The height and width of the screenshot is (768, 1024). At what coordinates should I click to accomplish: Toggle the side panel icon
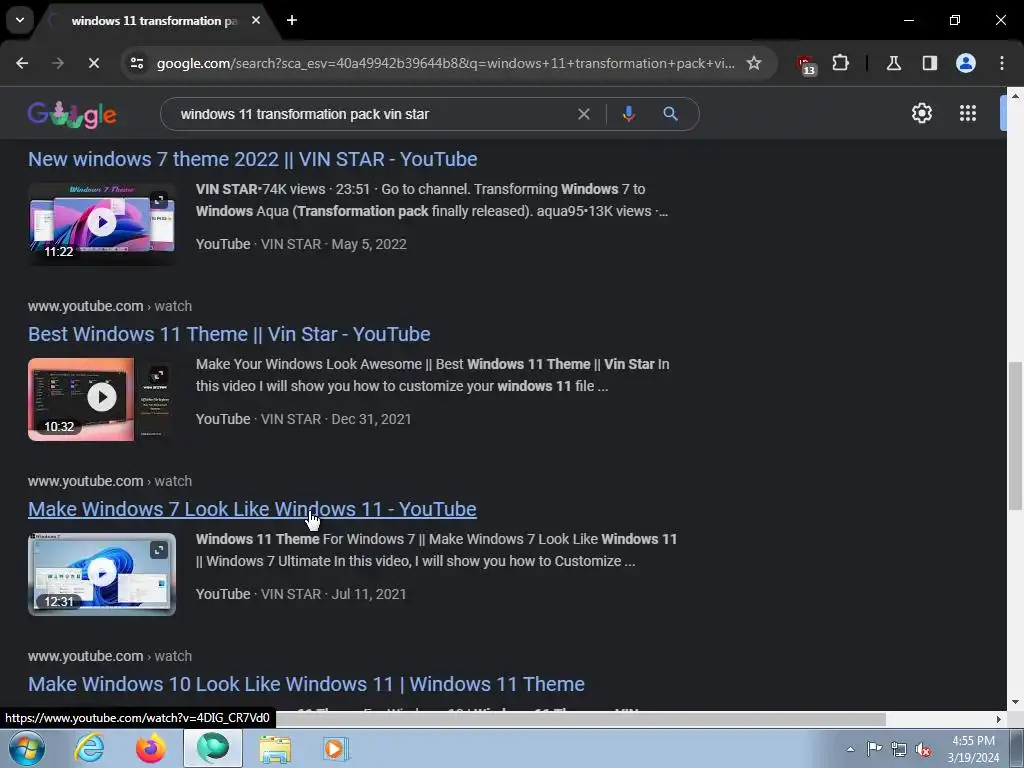[x=929, y=63]
